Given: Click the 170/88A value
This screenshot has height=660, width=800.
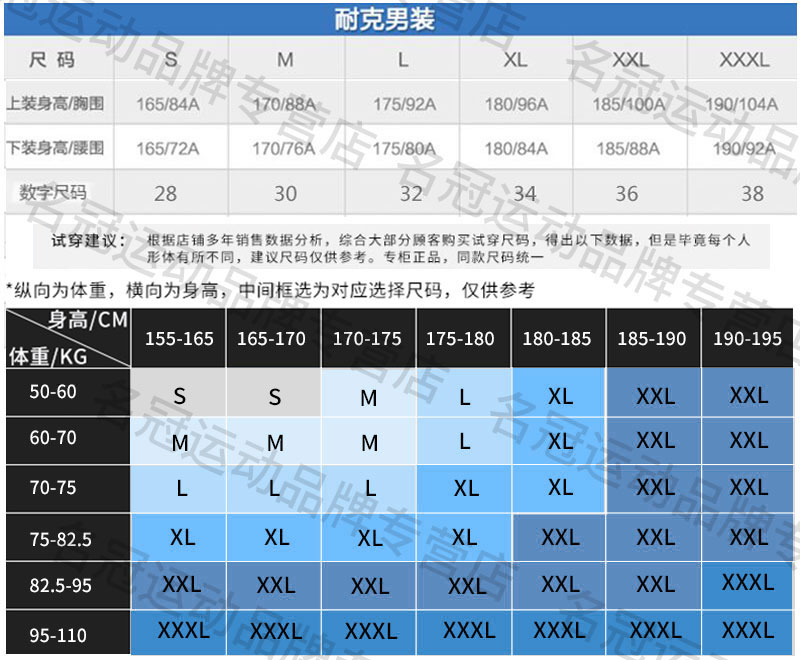Looking at the screenshot, I should pos(284,105).
